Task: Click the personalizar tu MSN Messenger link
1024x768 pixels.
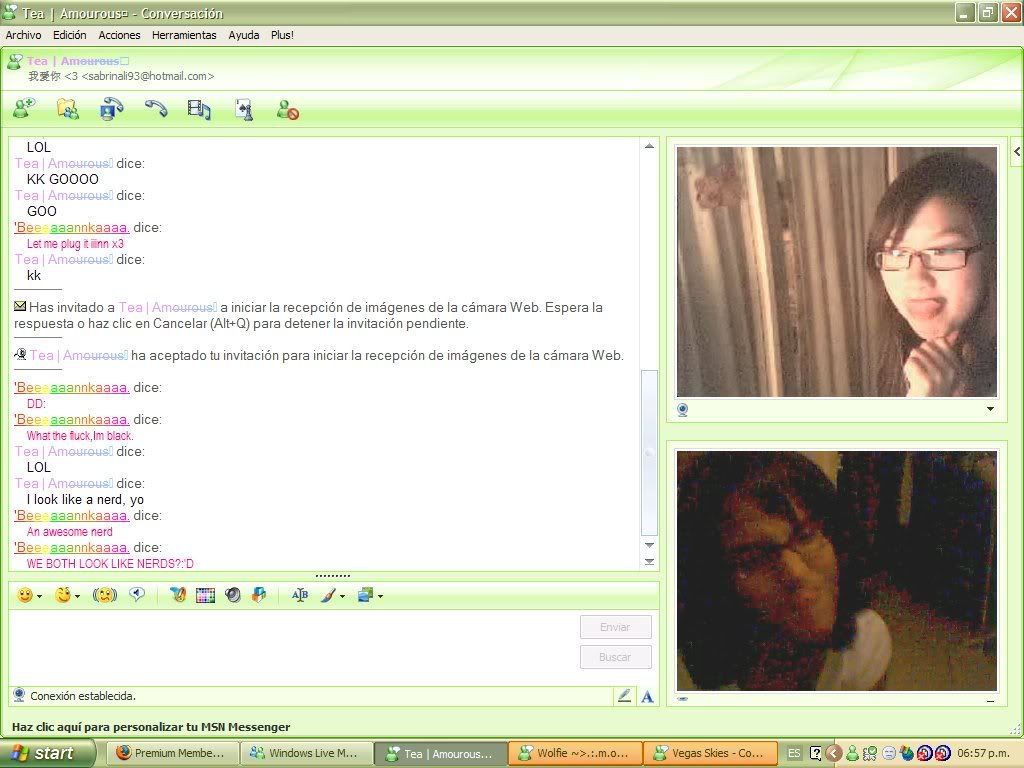Action: (x=151, y=727)
